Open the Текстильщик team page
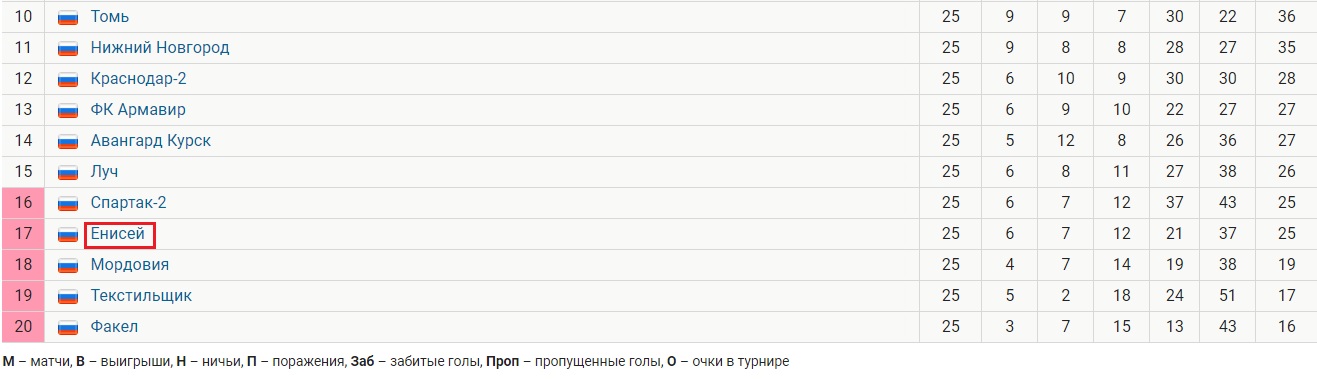 141,296
